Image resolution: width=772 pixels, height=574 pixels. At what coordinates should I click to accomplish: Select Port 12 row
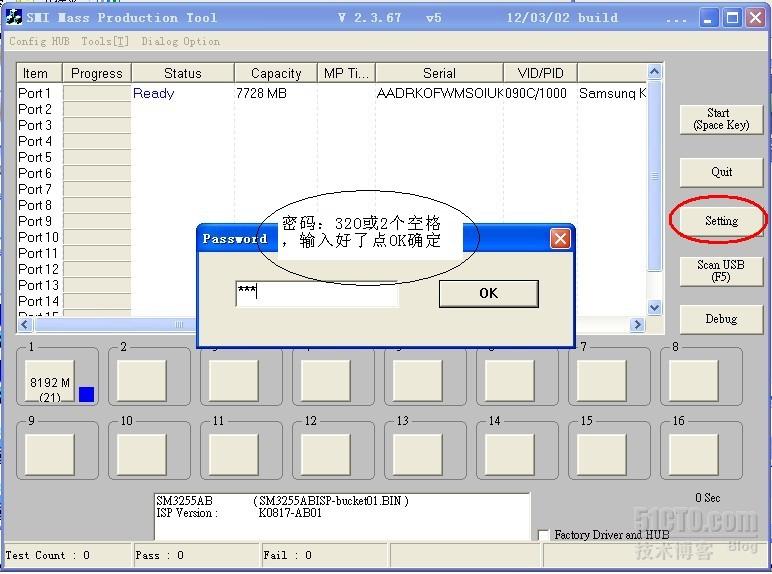tap(106, 269)
